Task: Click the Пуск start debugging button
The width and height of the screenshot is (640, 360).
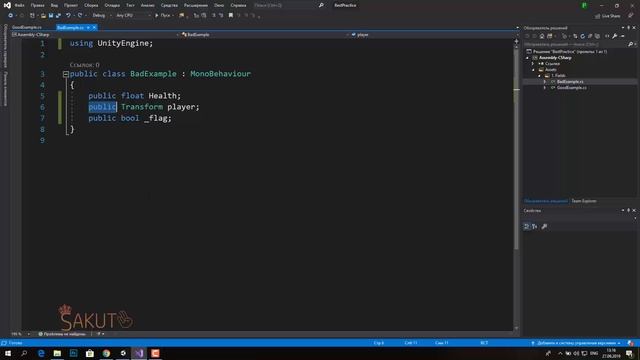Action: tap(163, 16)
